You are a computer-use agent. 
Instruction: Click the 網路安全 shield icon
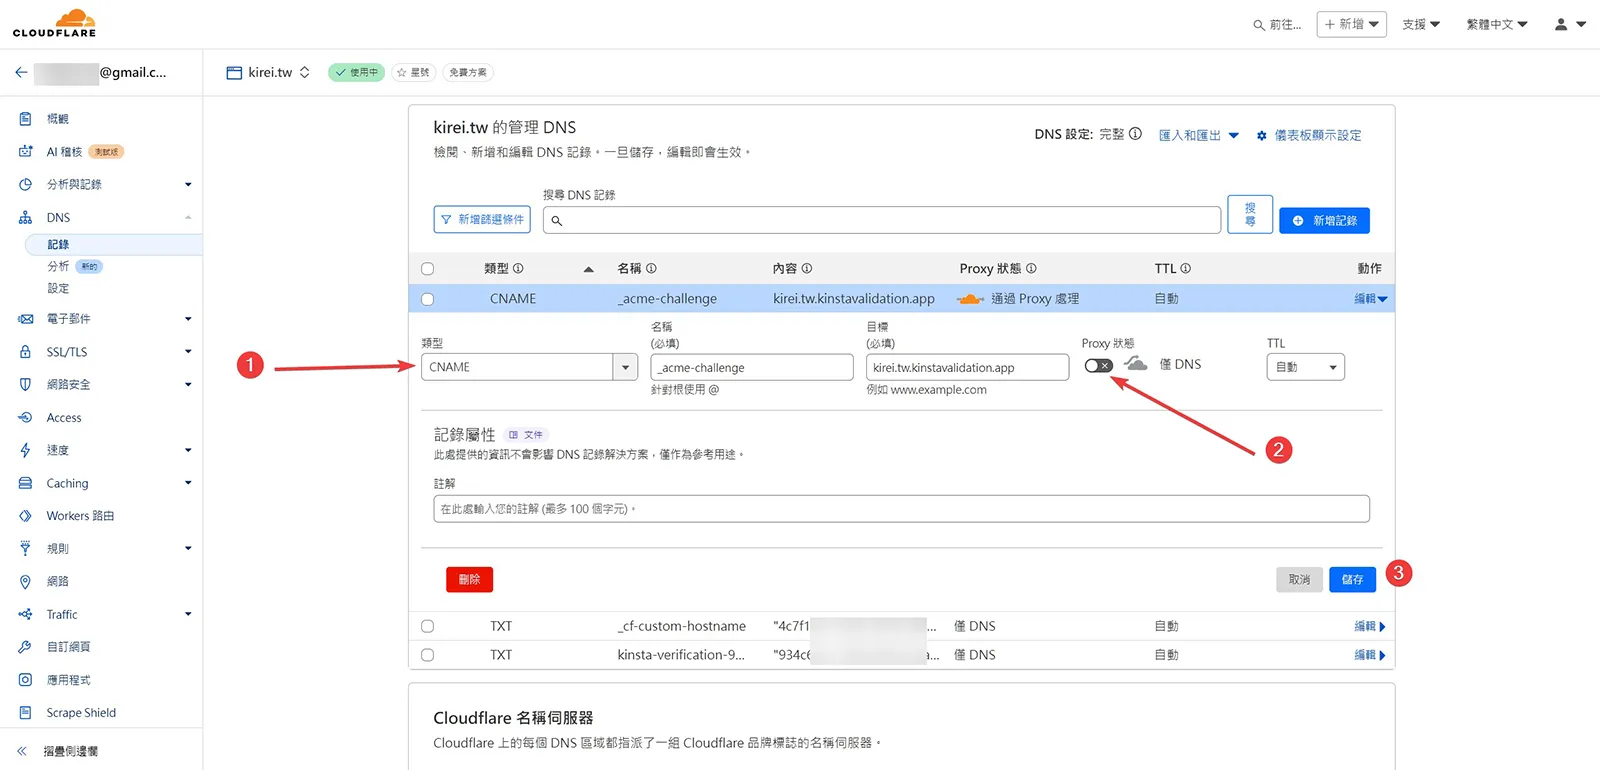(25, 385)
